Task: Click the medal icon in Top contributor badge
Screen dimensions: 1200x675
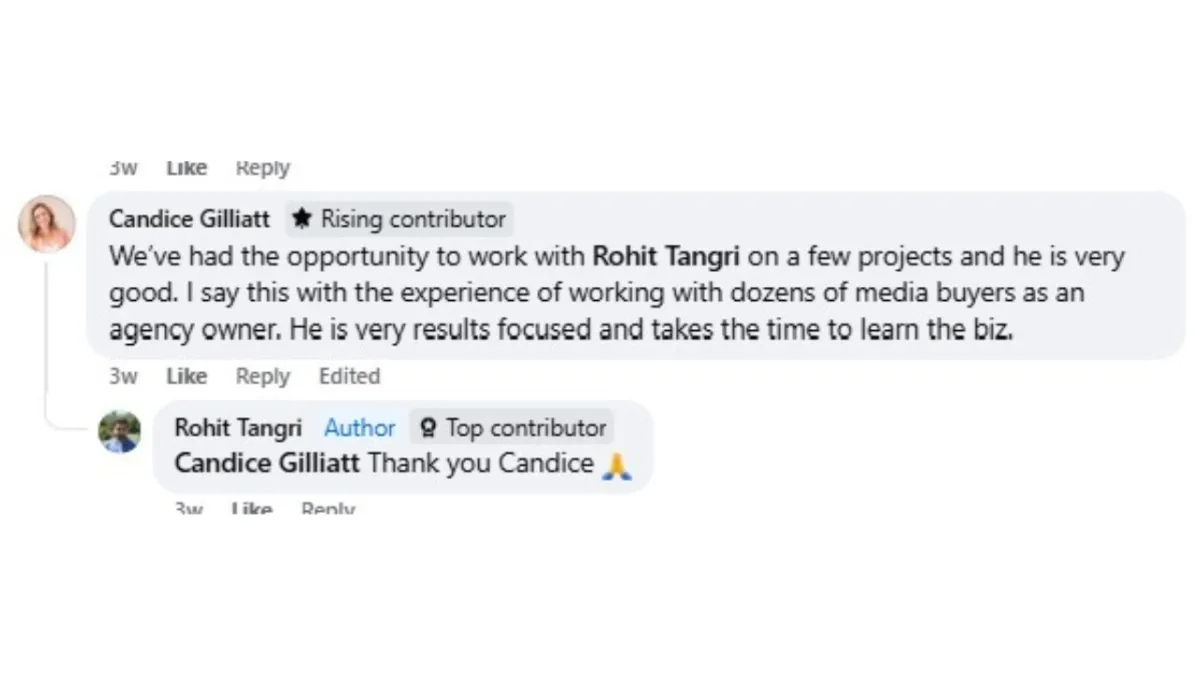Action: click(x=428, y=428)
